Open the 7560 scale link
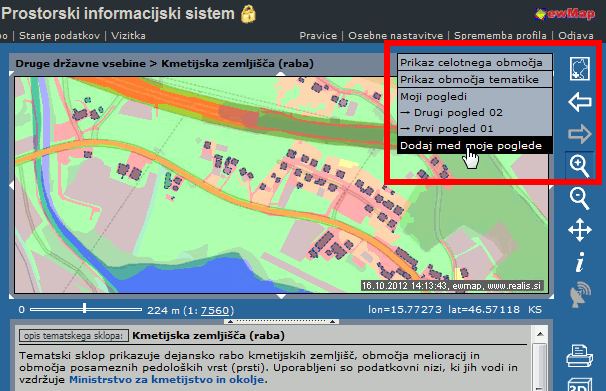 (215, 310)
